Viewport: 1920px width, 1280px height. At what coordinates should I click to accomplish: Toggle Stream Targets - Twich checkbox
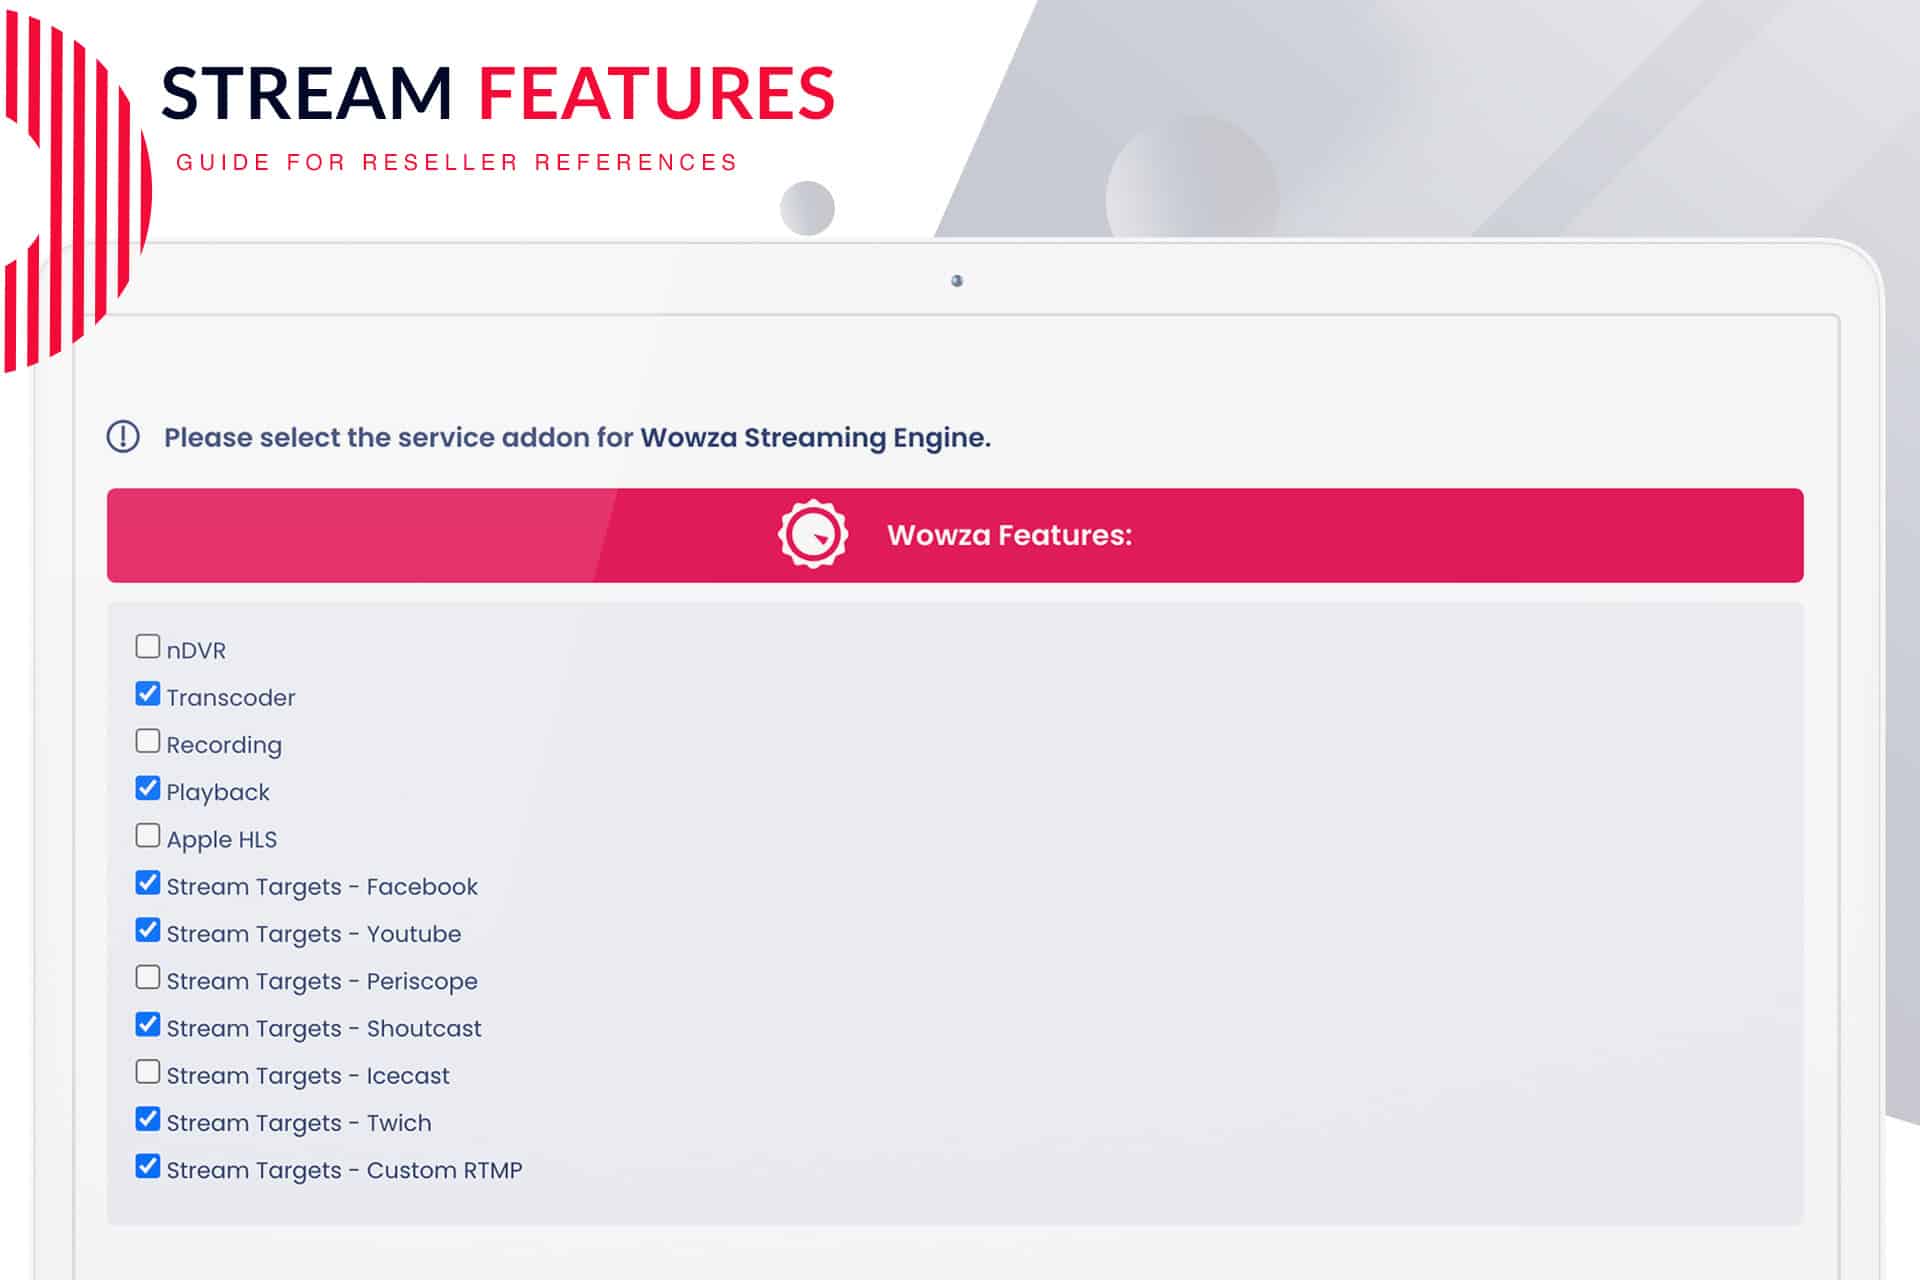[x=148, y=1119]
